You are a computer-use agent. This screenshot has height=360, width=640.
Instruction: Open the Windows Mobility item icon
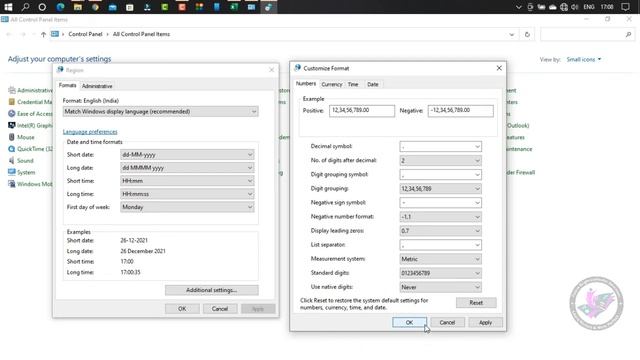click(12, 184)
